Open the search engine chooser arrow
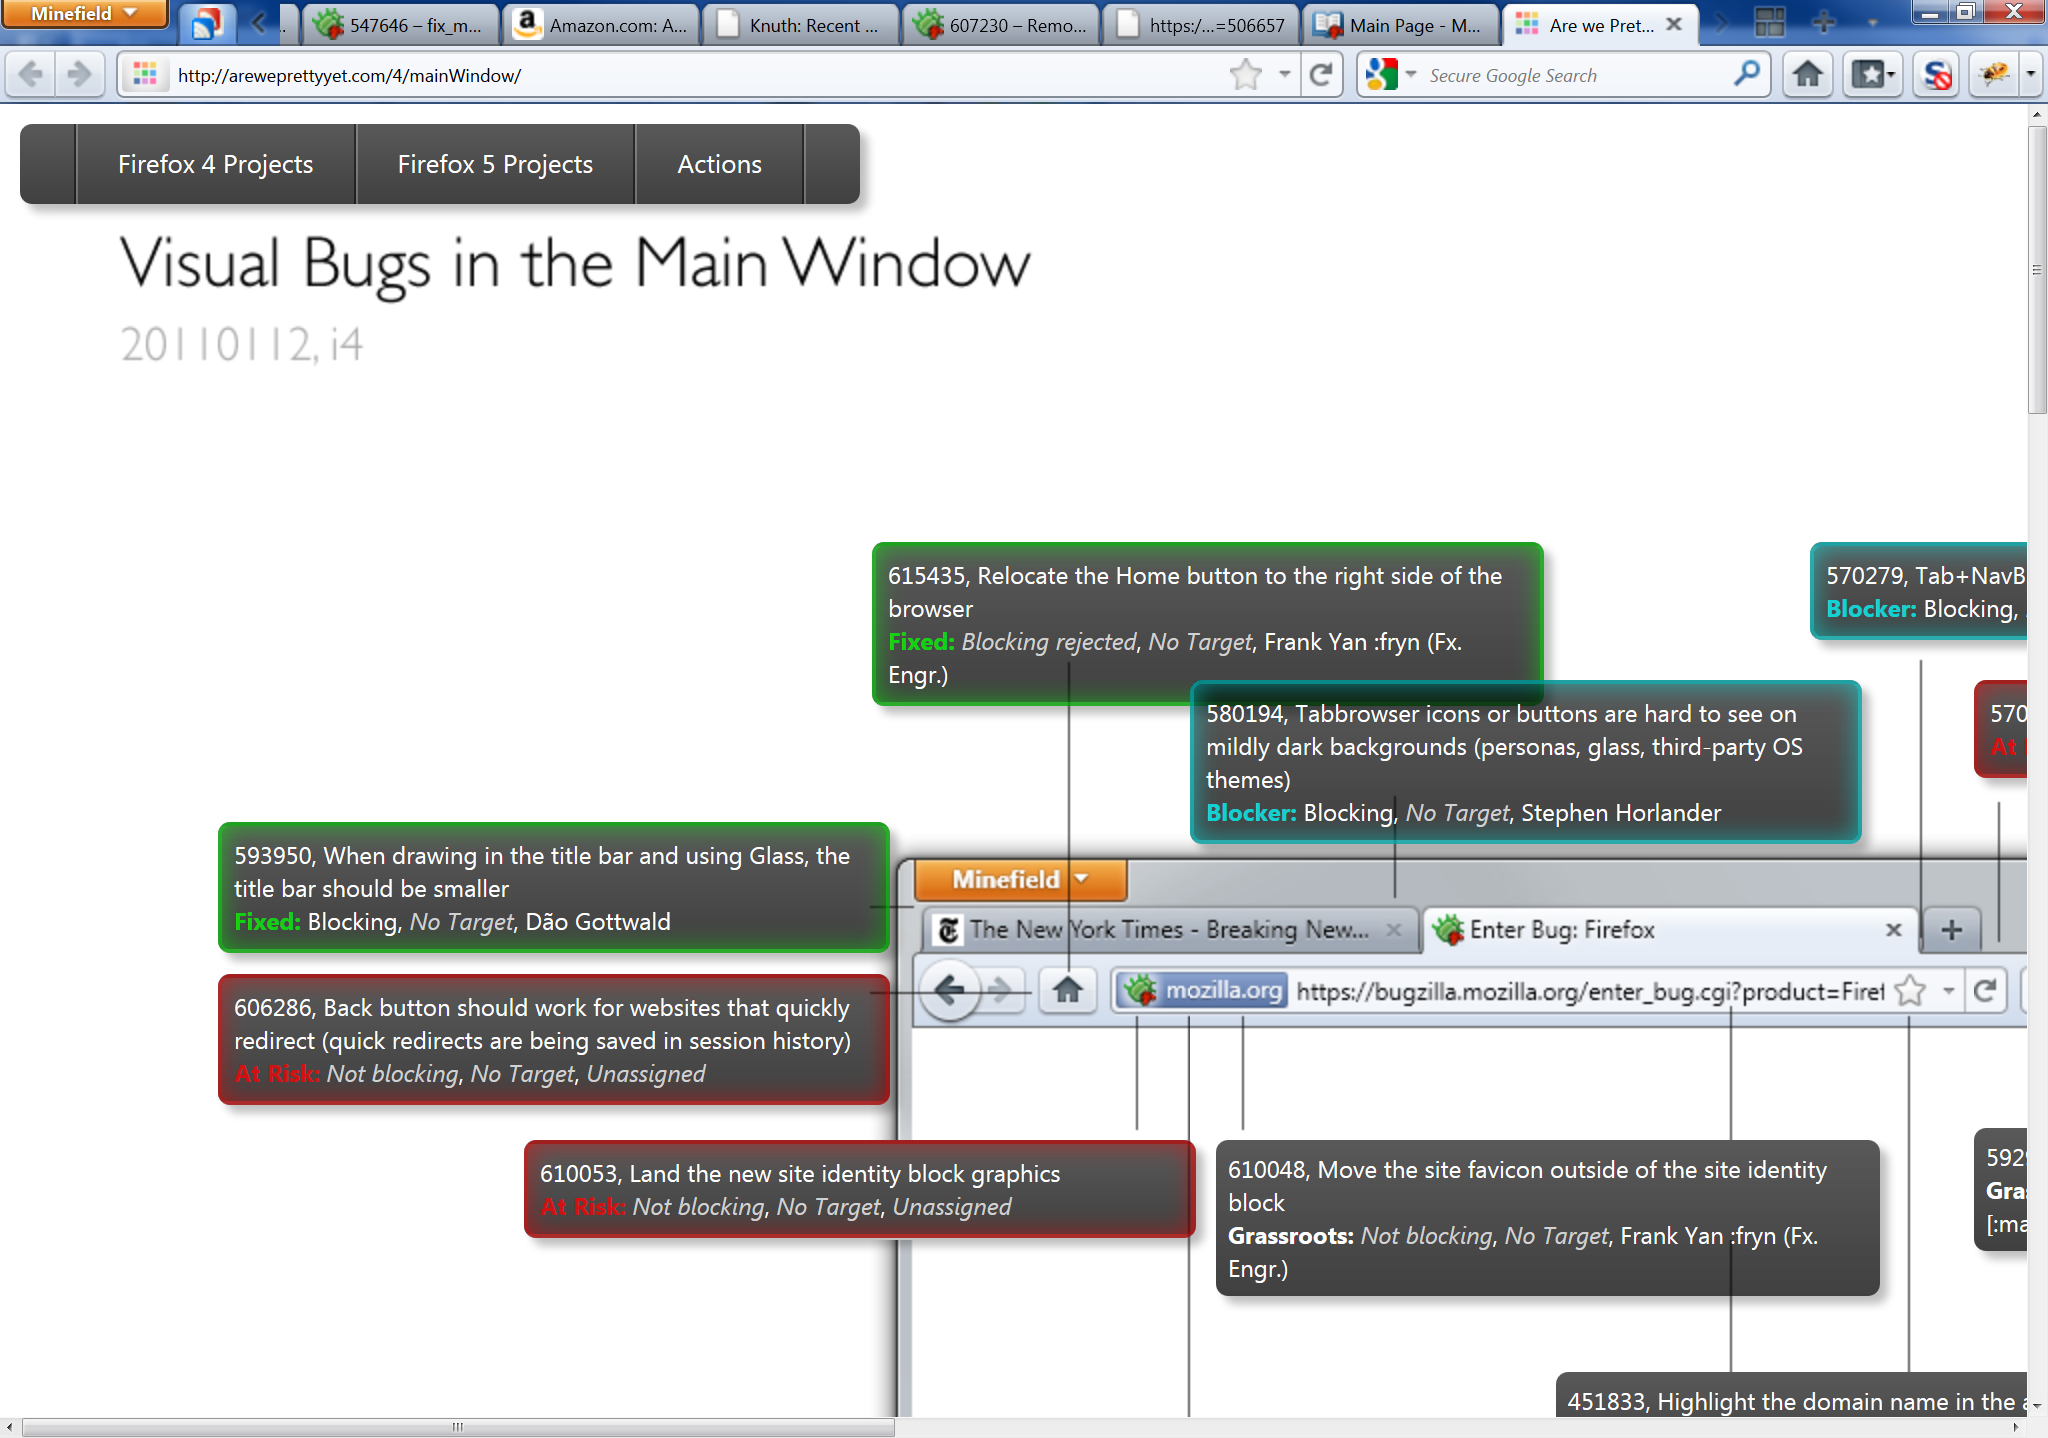 tap(1411, 74)
